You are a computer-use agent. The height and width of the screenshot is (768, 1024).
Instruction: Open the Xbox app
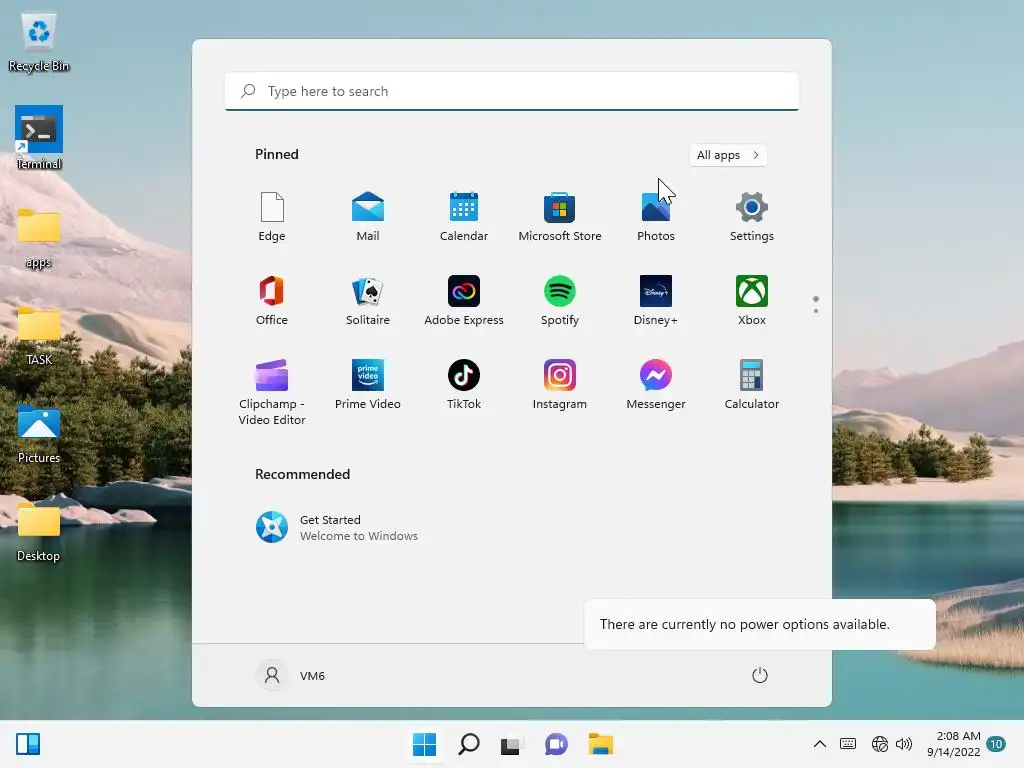pyautogui.click(x=752, y=301)
